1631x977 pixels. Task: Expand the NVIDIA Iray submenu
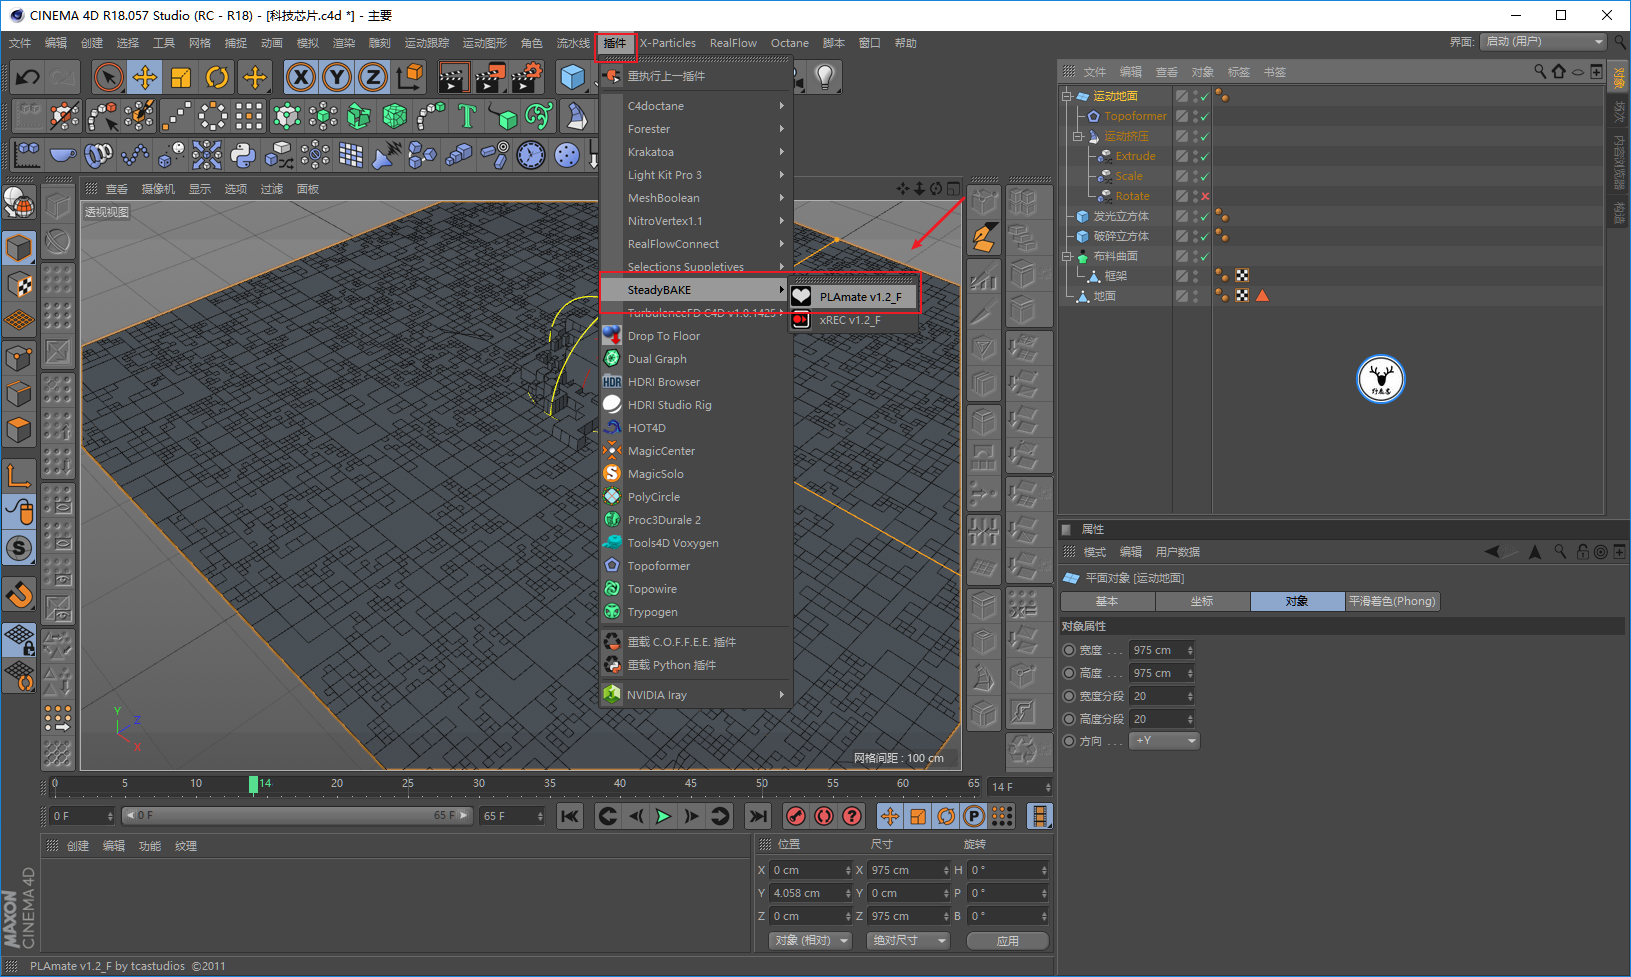tap(696, 695)
